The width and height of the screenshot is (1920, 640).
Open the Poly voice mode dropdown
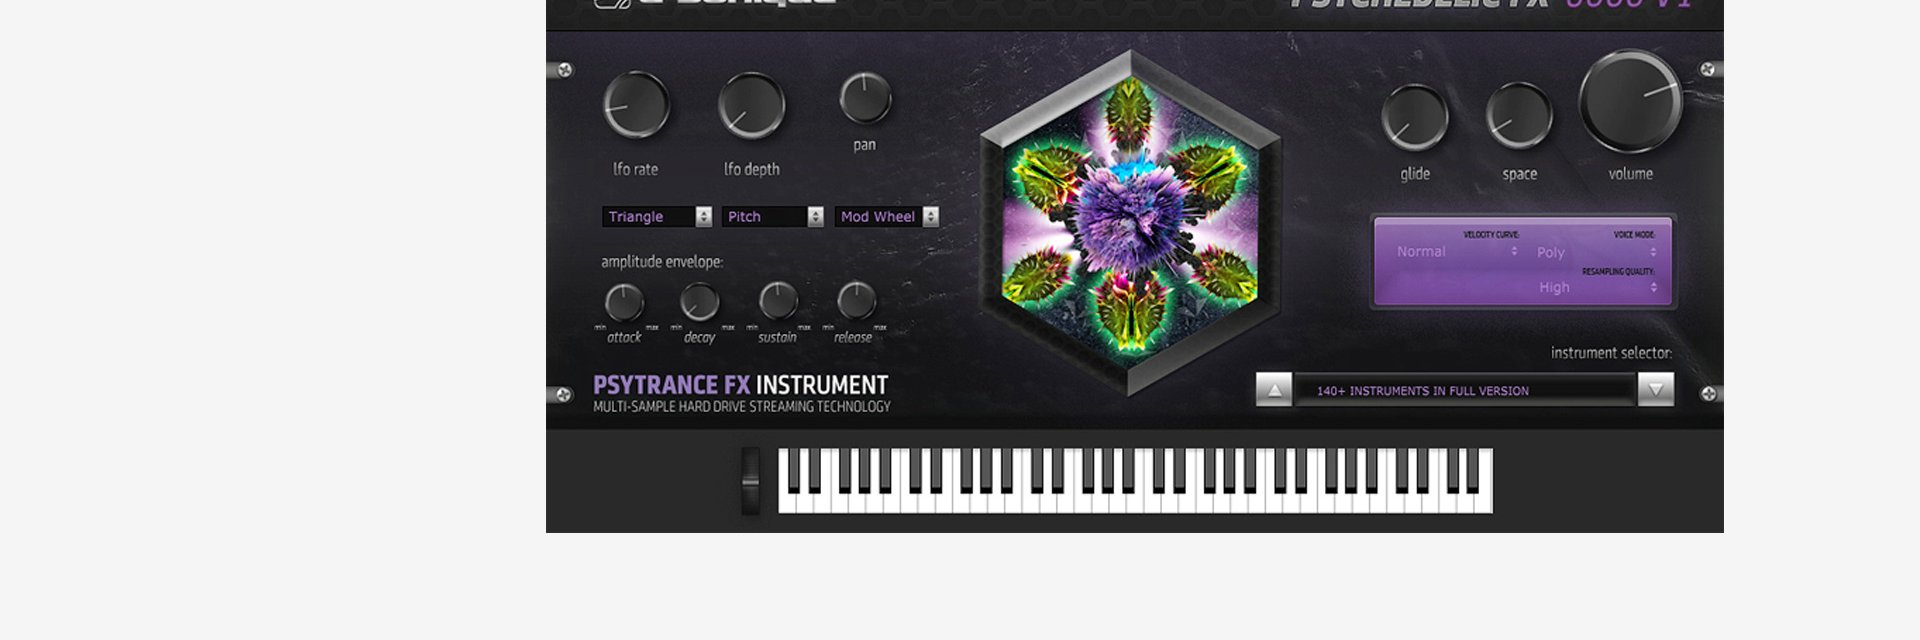pos(1597,253)
